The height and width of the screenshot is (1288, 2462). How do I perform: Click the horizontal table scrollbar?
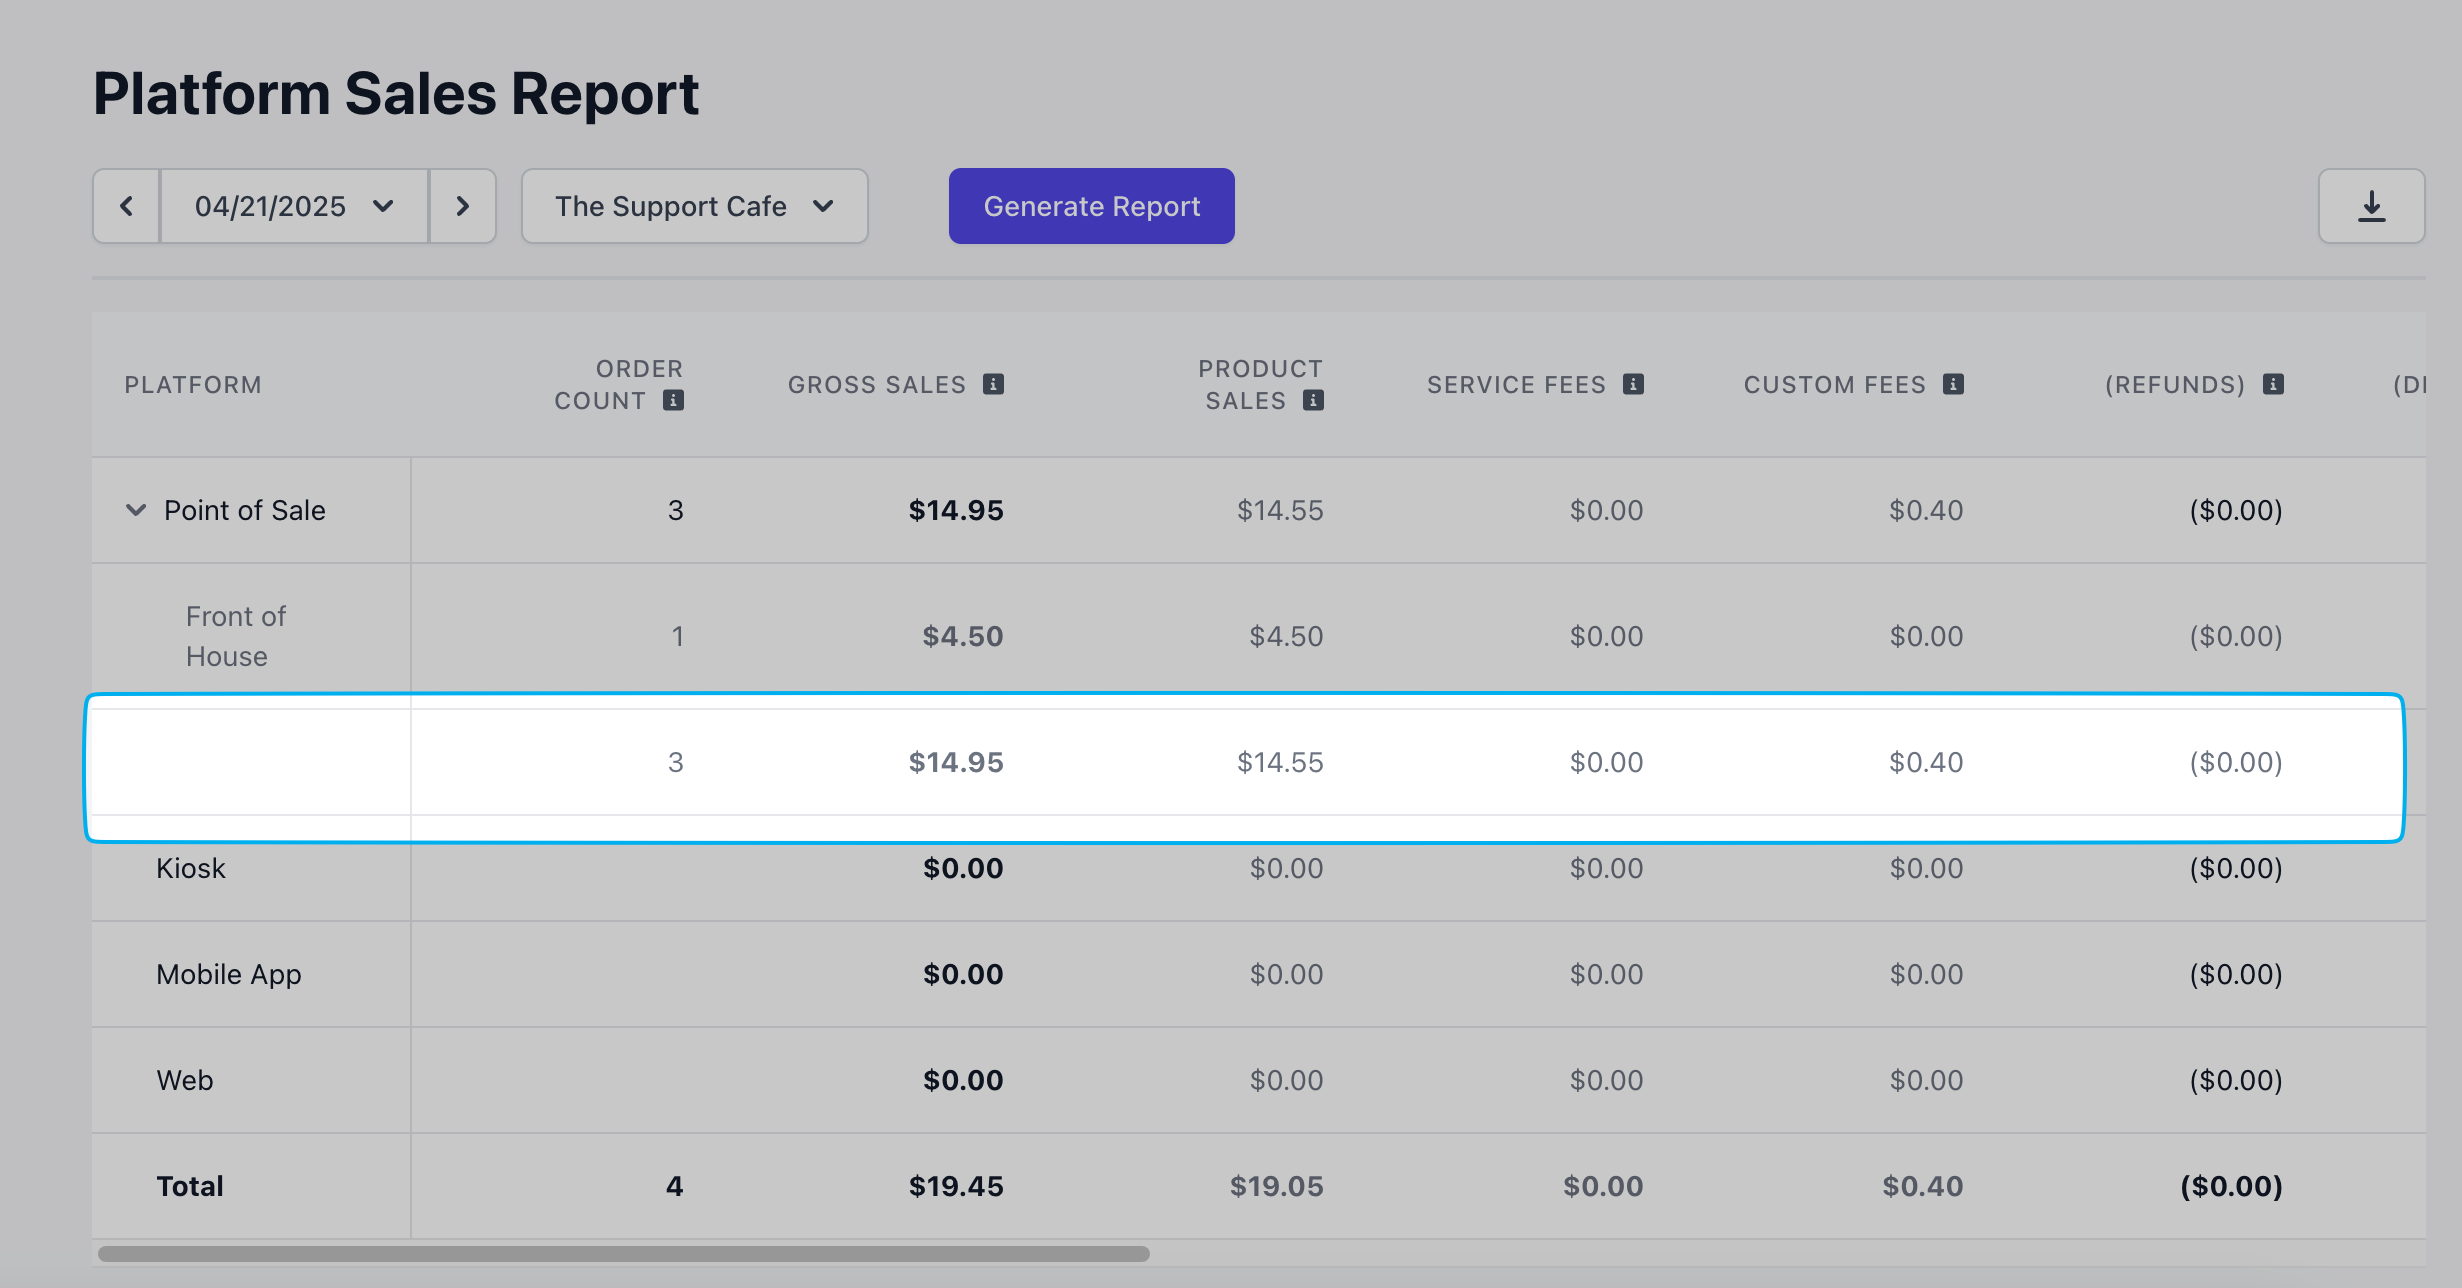point(624,1254)
